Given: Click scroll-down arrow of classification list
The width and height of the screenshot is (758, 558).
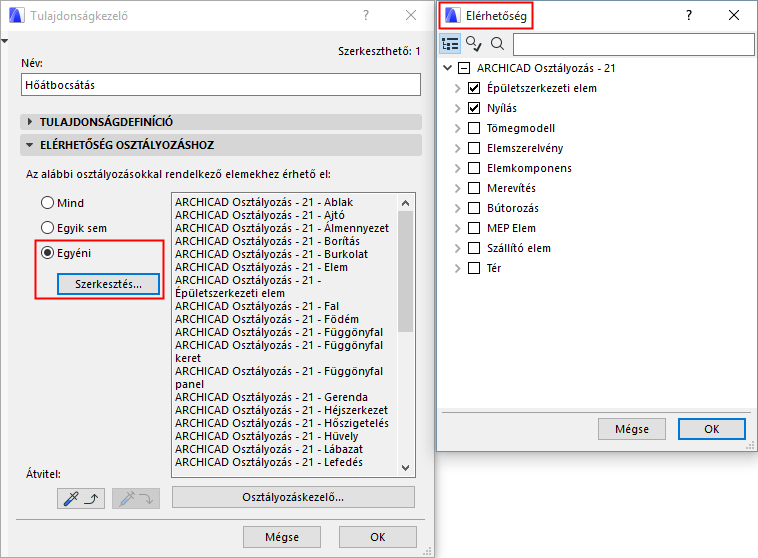Looking at the screenshot, I should [406, 468].
